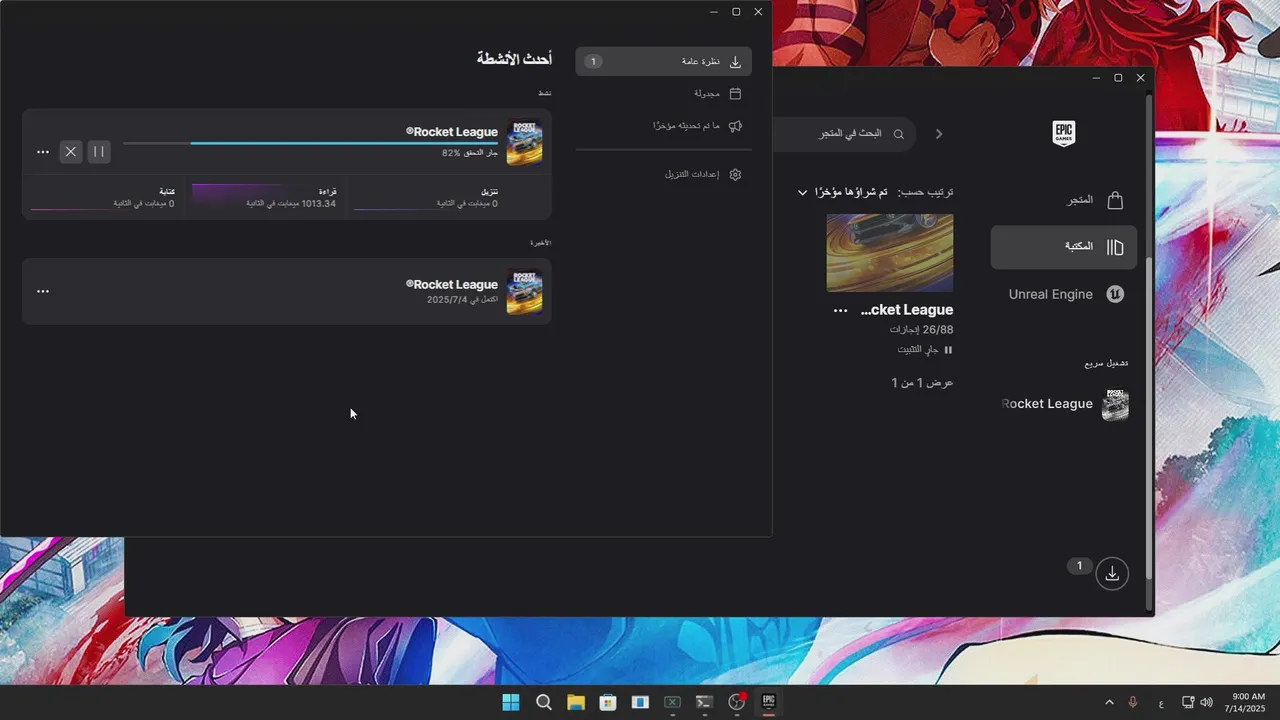
Task: Click the Rocket League title in library
Action: pos(907,310)
